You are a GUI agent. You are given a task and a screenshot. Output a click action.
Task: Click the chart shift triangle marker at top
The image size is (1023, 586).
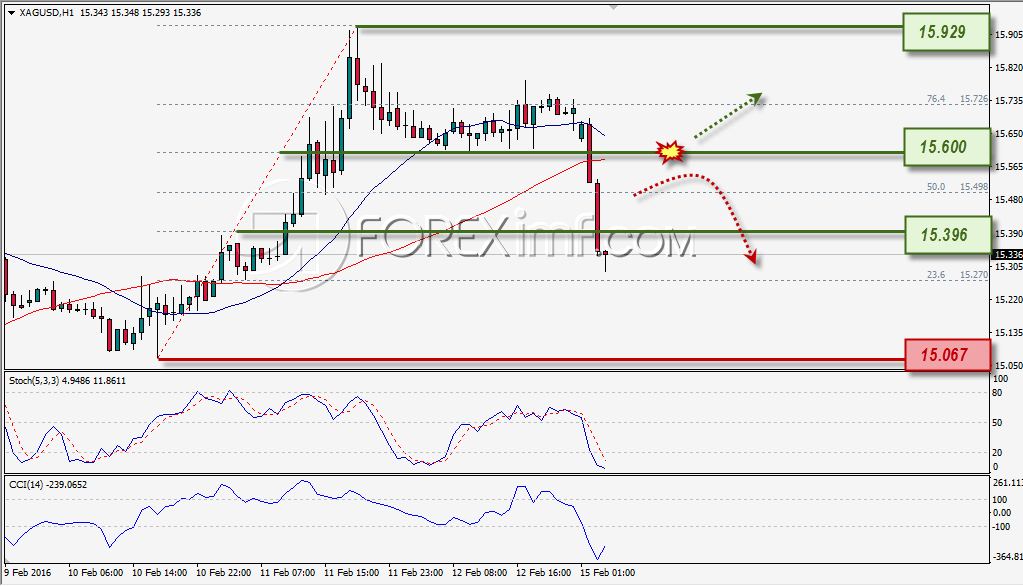pos(613,7)
